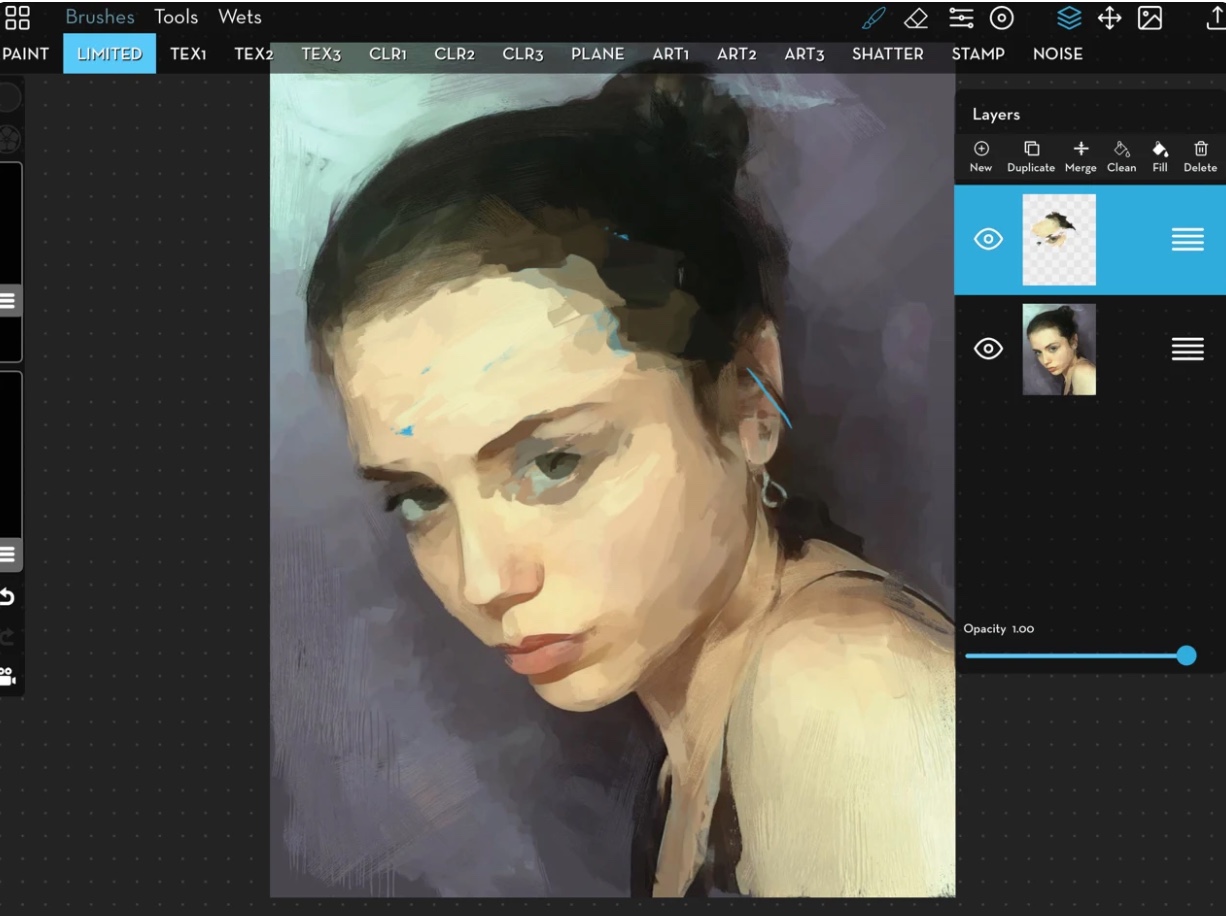Undo the last stroke
Image resolution: width=1226 pixels, height=916 pixels.
[x=7, y=597]
